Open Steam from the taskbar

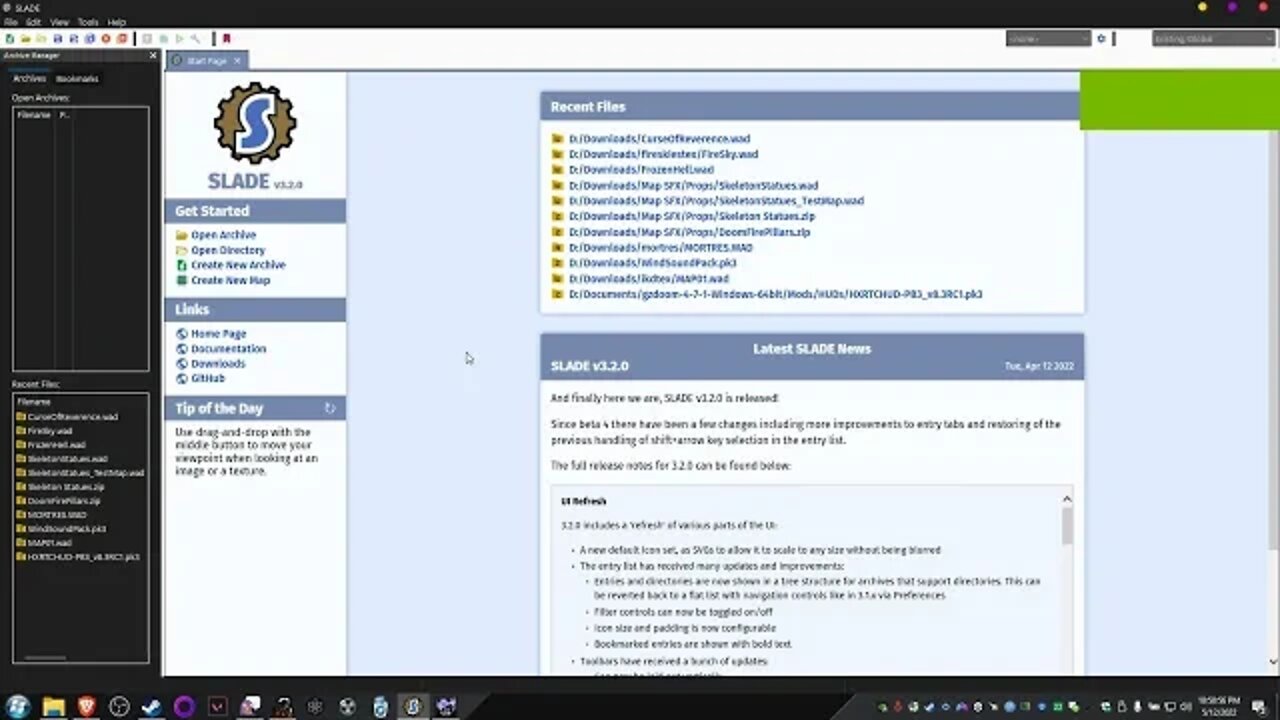tap(151, 707)
